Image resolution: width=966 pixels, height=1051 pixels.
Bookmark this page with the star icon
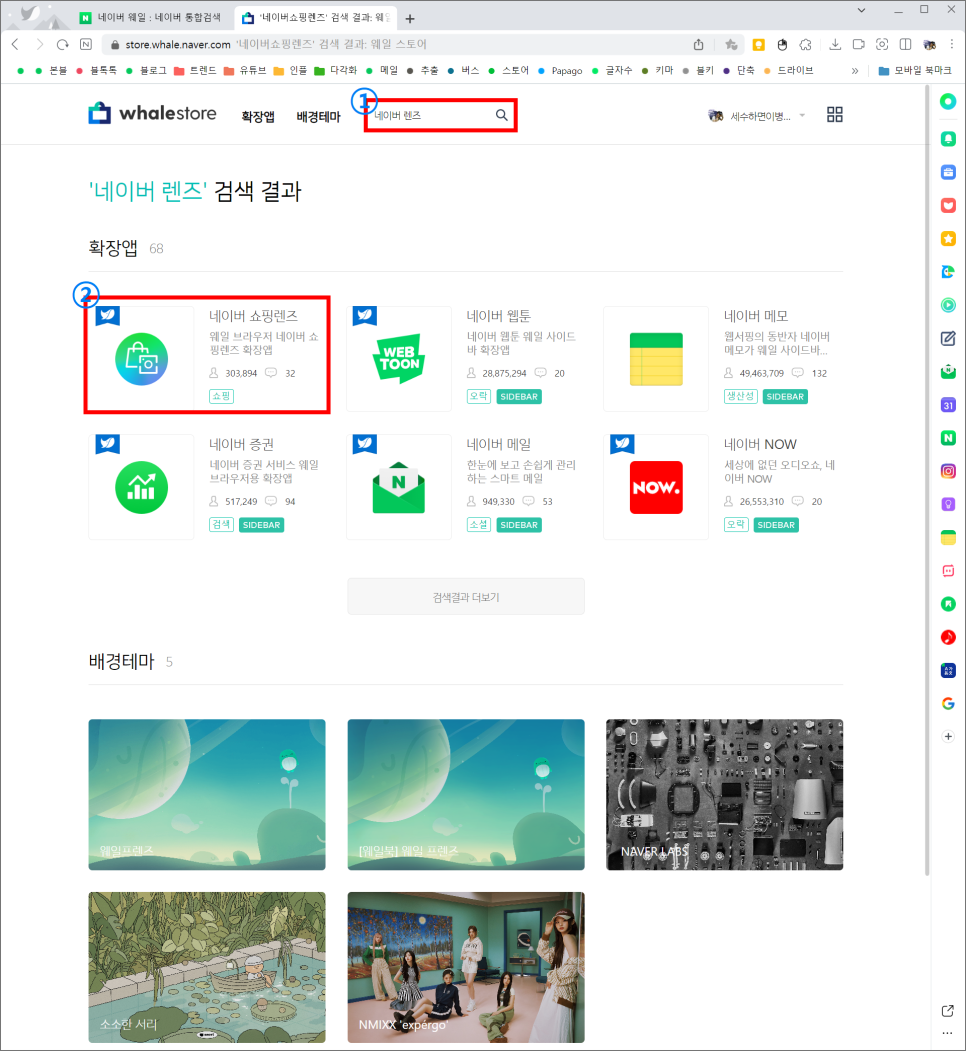(731, 44)
